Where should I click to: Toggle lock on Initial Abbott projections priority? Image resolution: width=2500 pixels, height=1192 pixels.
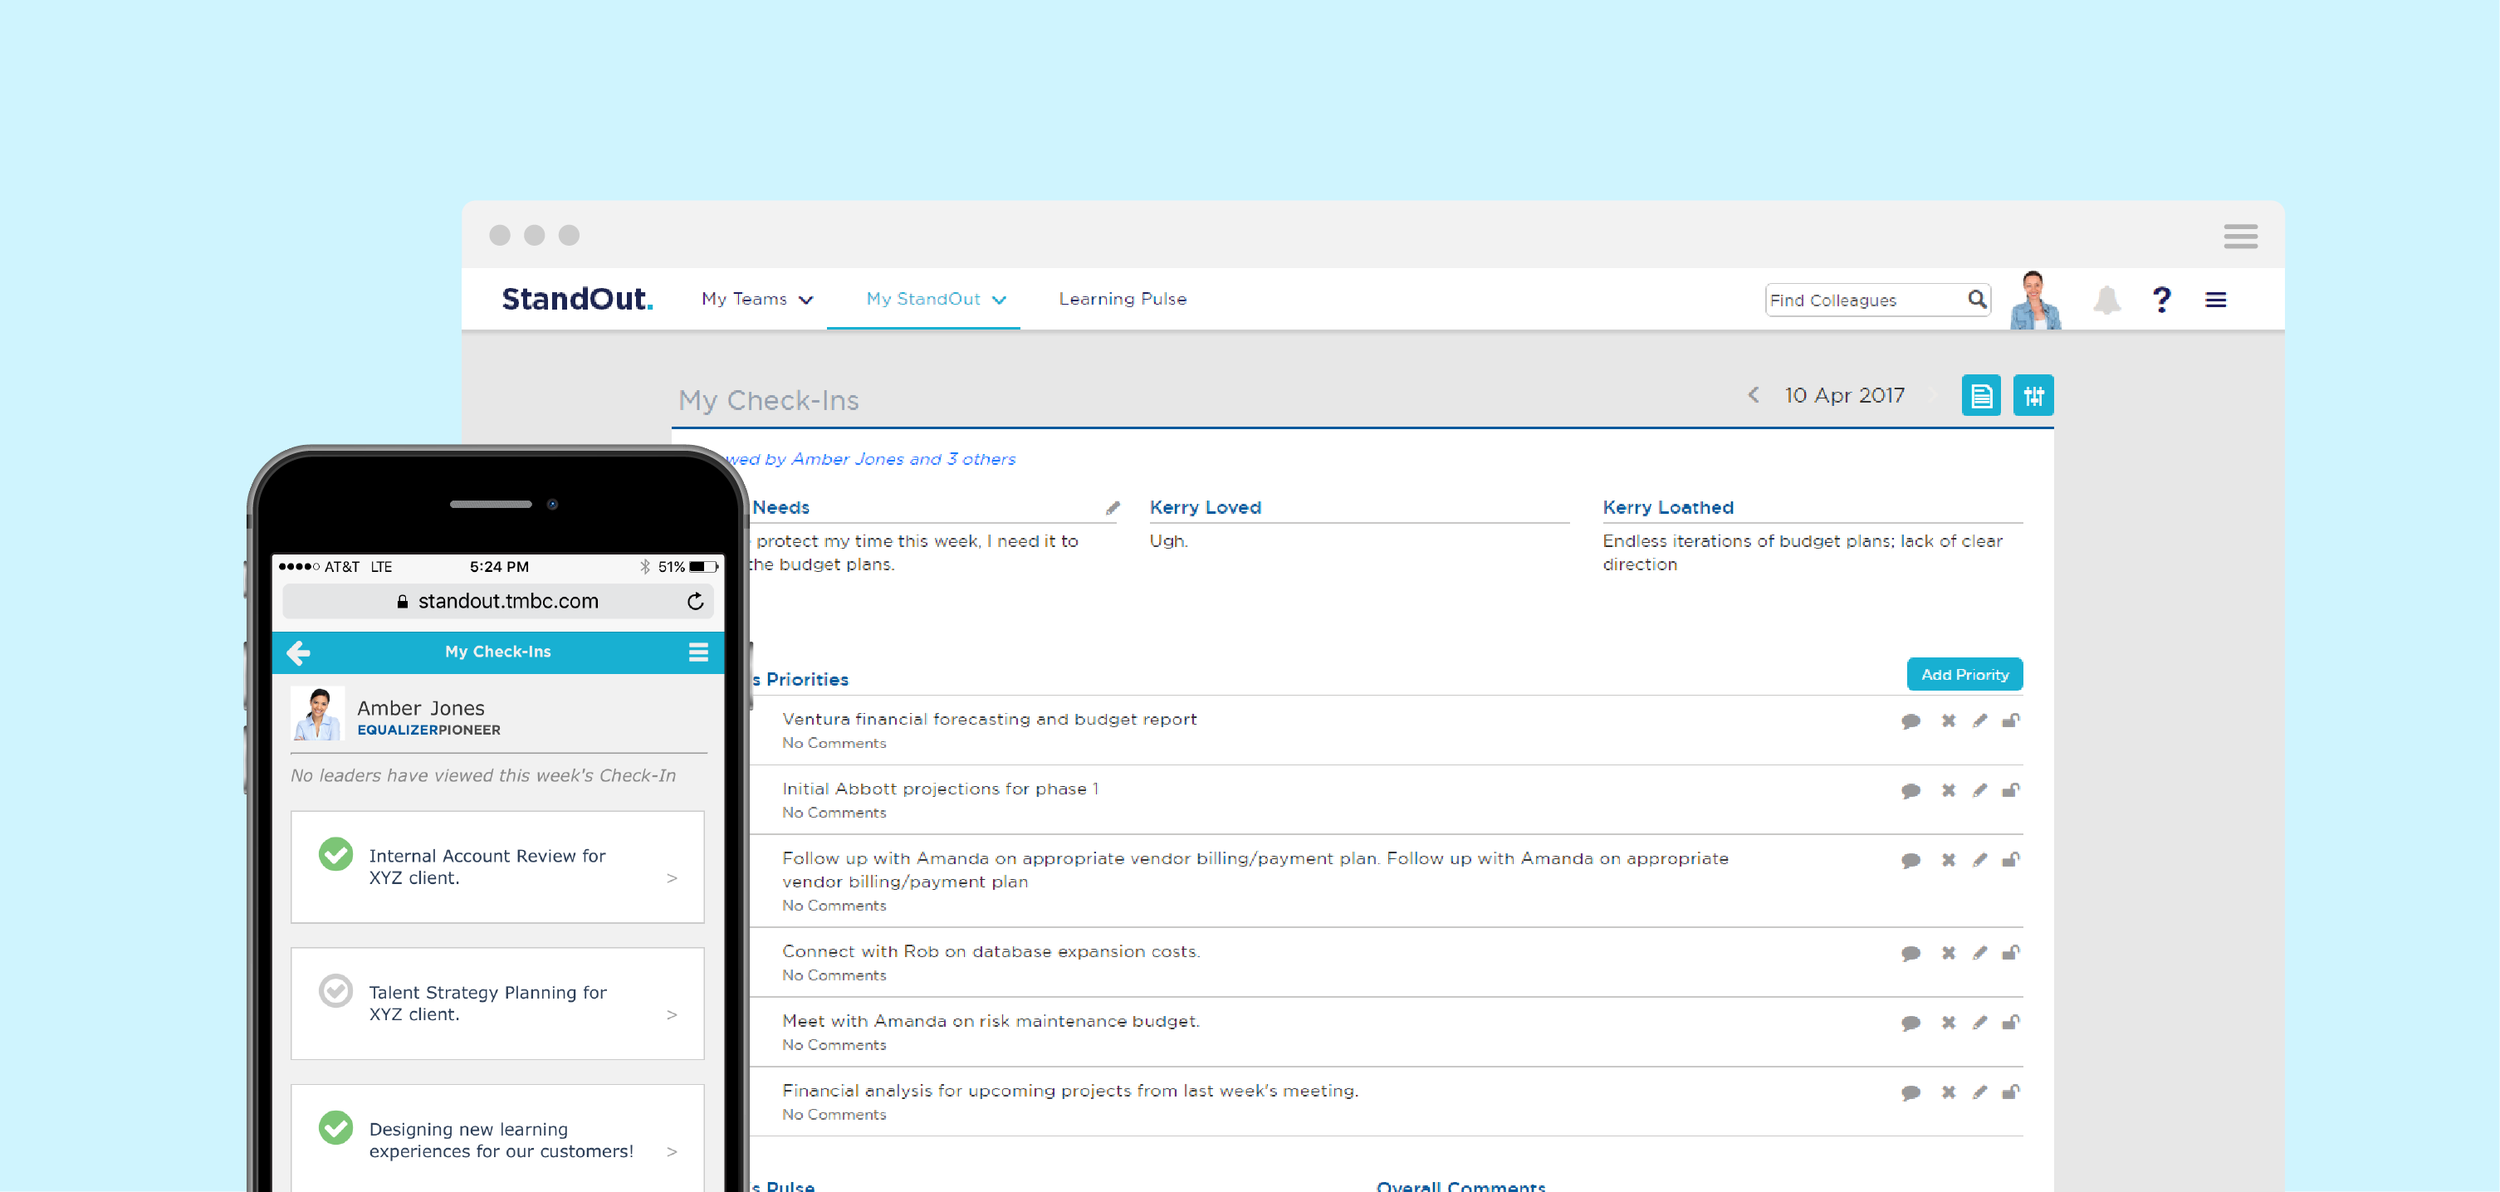(2011, 790)
